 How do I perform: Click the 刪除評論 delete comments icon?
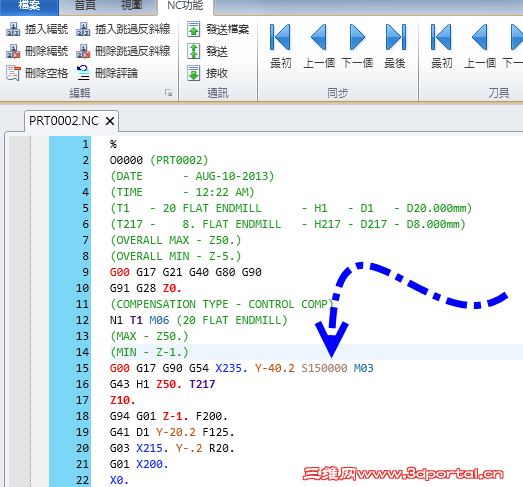pos(83,73)
